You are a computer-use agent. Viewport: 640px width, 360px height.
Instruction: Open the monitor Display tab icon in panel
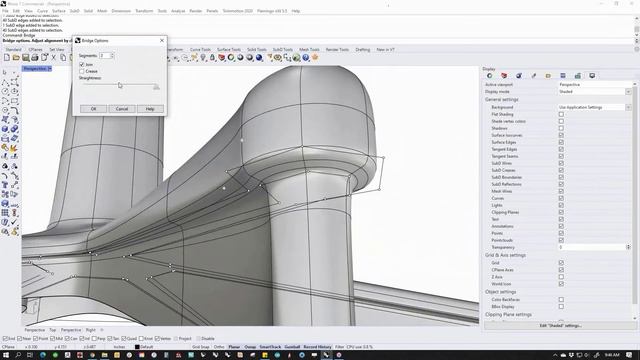click(592, 76)
